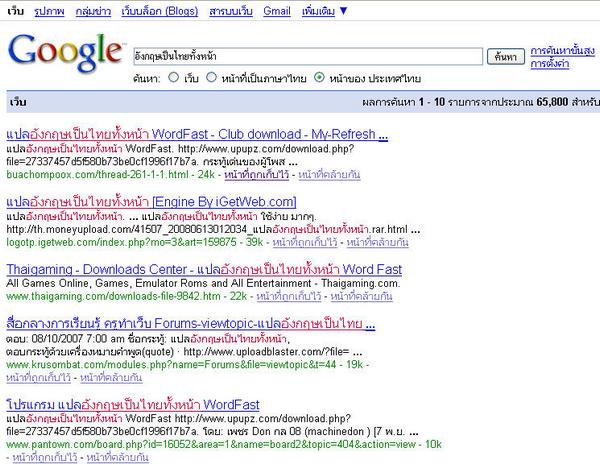Click the results count 65,800 text
The height and width of the screenshot is (473, 600).
pyautogui.click(x=552, y=102)
